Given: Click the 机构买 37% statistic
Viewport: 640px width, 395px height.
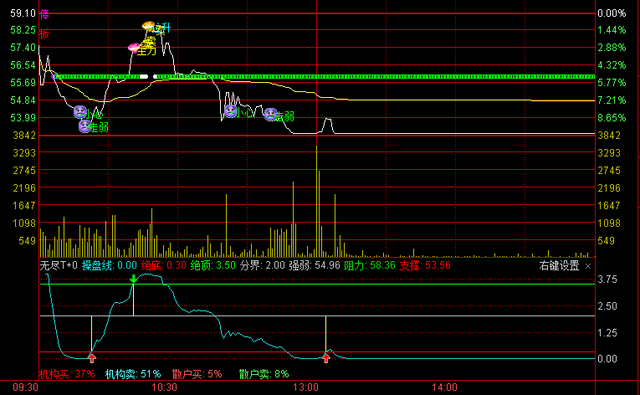Looking at the screenshot, I should click(67, 374).
